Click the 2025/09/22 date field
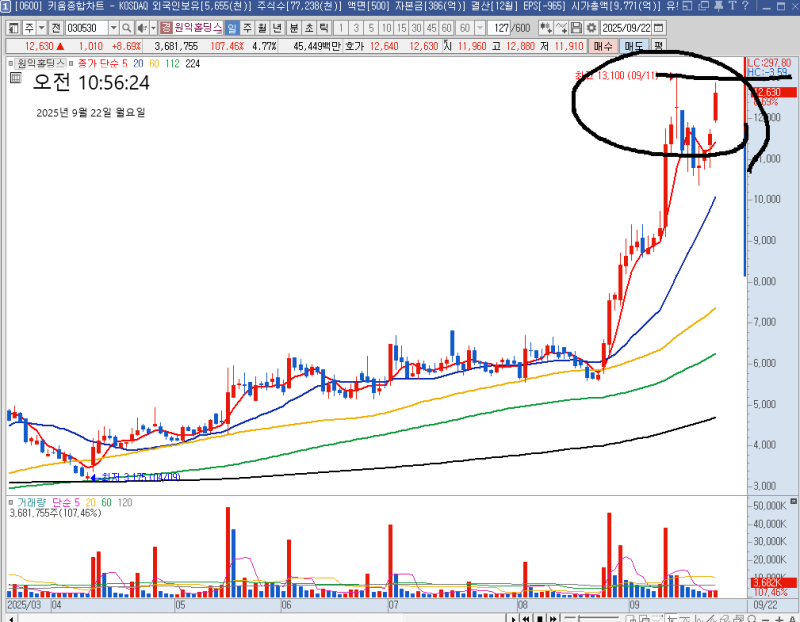Image resolution: width=800 pixels, height=622 pixels. pyautogui.click(x=626, y=28)
